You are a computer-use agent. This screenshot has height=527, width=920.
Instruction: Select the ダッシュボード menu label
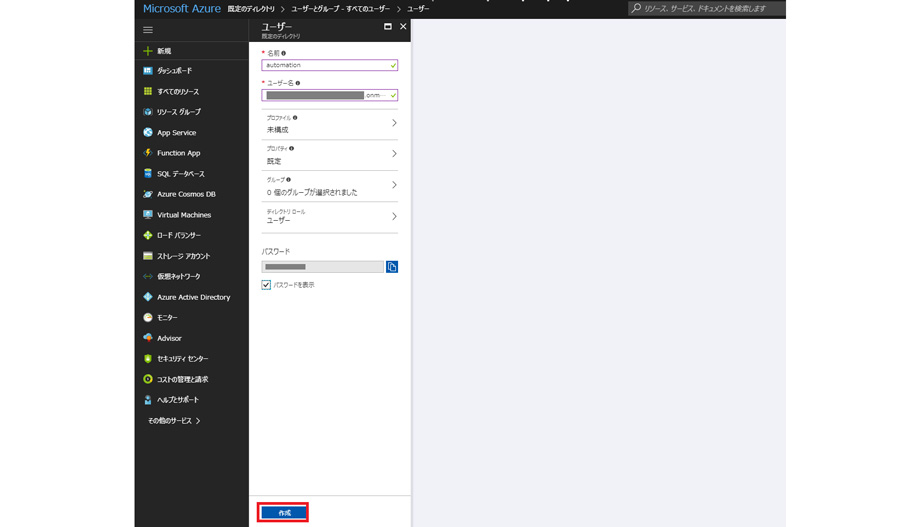174,71
